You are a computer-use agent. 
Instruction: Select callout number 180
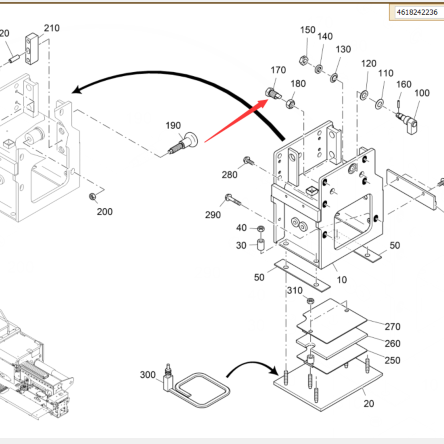(298, 84)
